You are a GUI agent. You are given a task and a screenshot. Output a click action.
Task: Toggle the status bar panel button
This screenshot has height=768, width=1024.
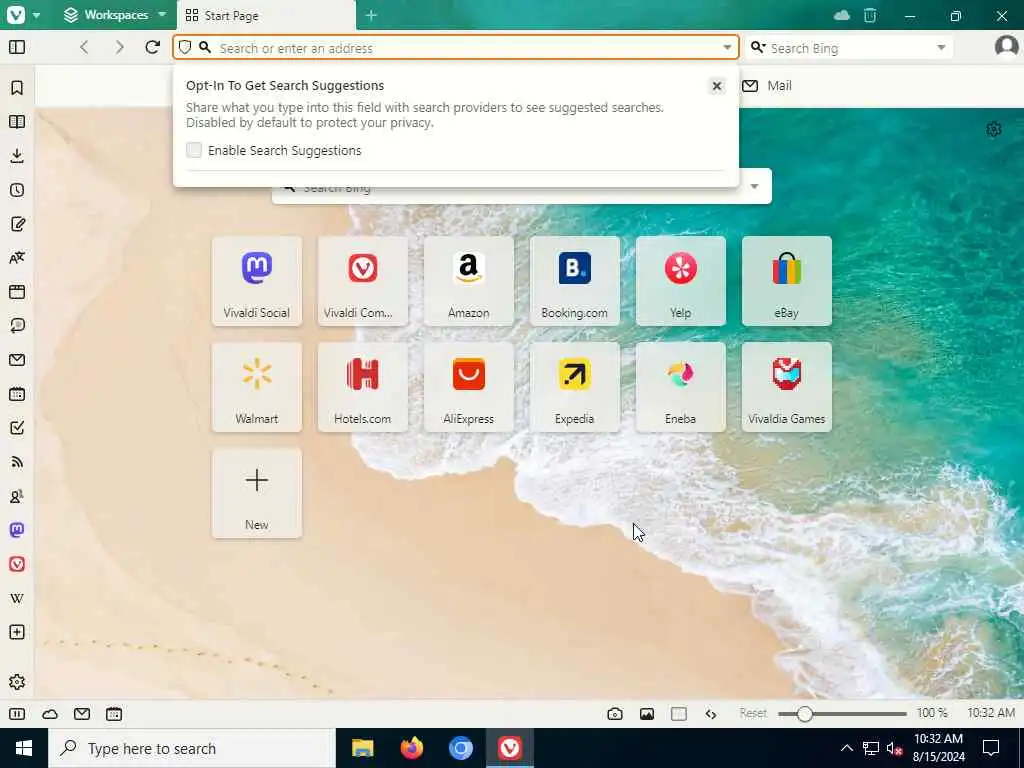pyautogui.click(x=17, y=714)
